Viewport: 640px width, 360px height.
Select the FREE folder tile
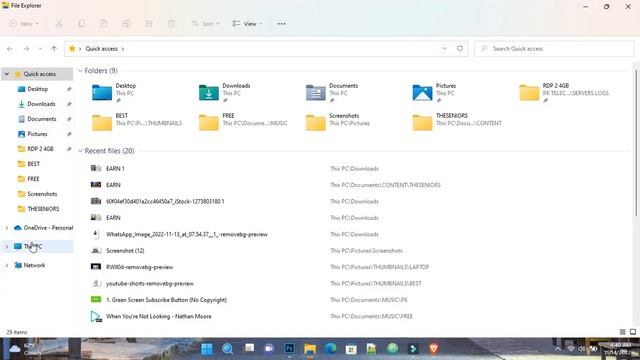click(243, 122)
